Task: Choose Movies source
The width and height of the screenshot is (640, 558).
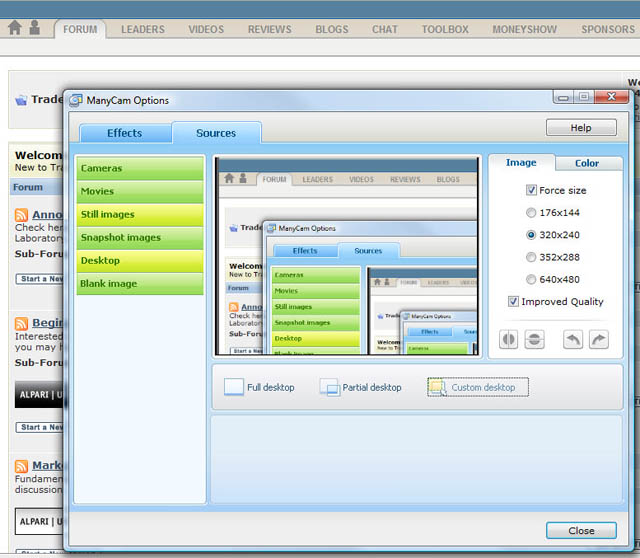Action: 140,191
